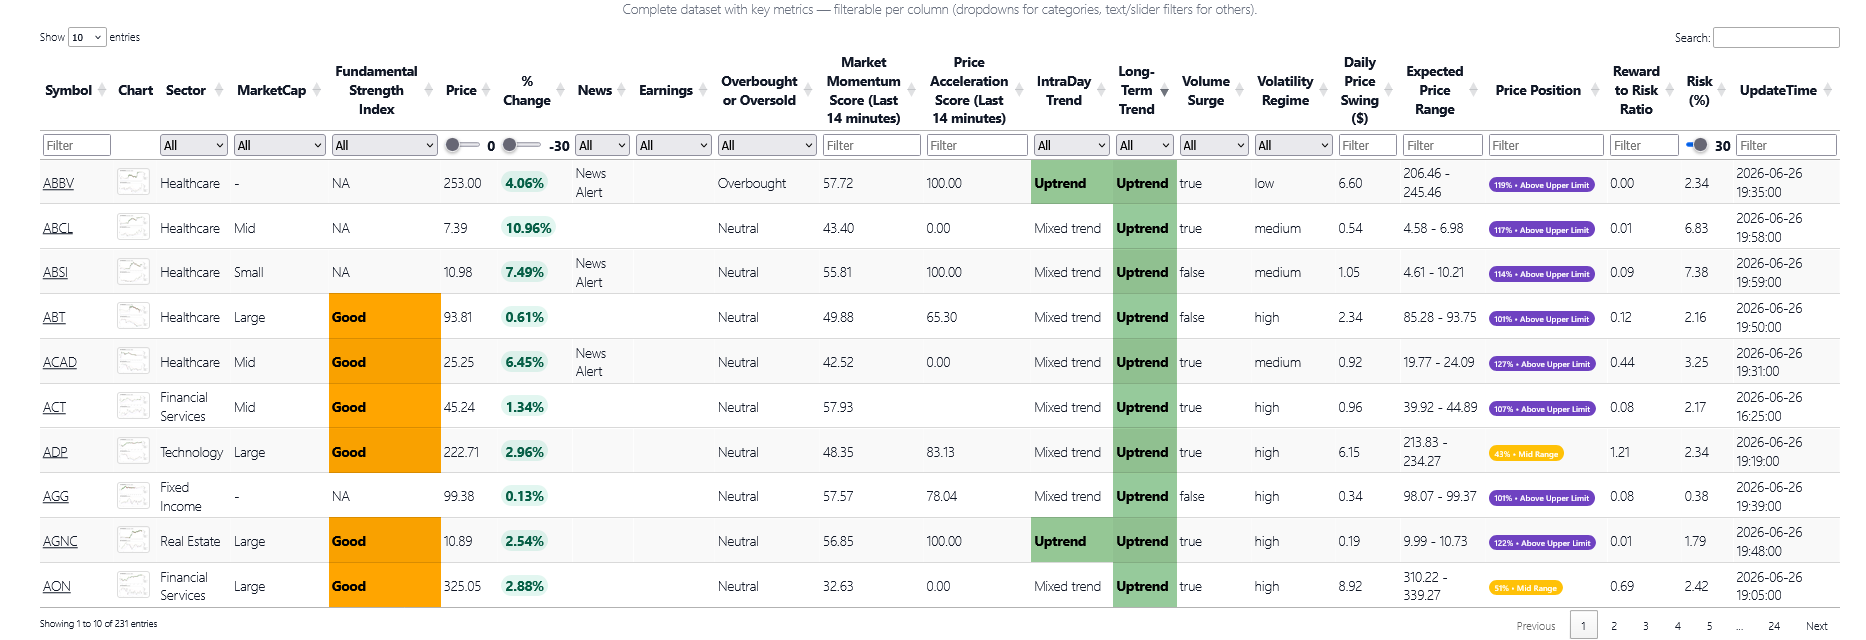The height and width of the screenshot is (640, 1866).
Task: Expand the MarketCap filter dropdown
Action: [x=280, y=145]
